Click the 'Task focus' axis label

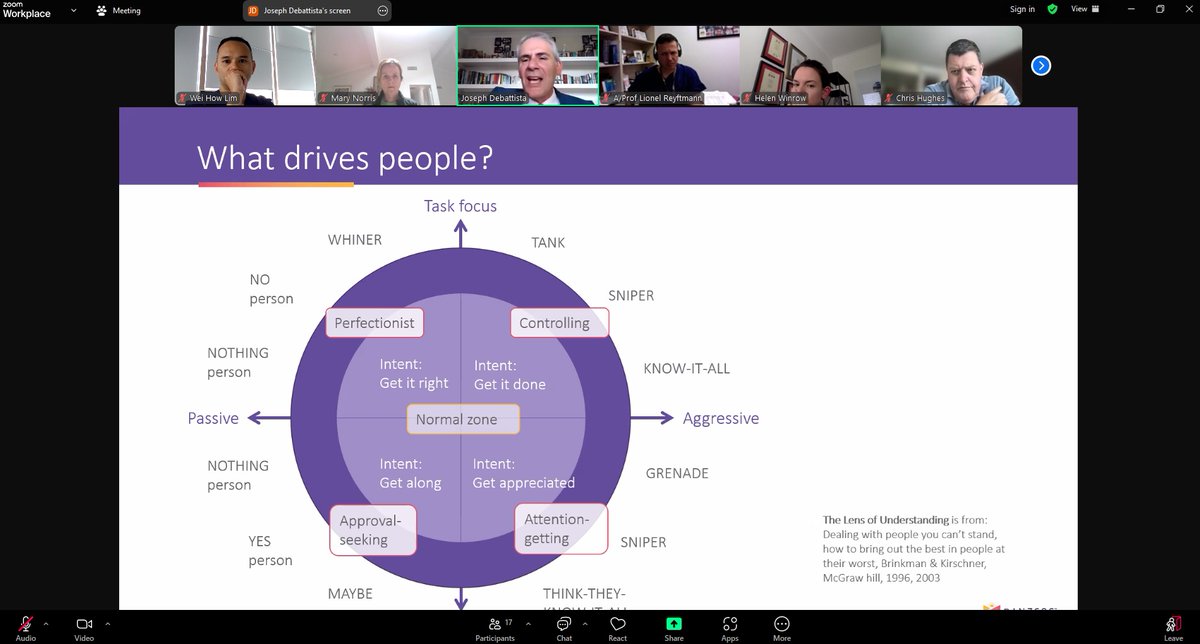pyautogui.click(x=460, y=206)
